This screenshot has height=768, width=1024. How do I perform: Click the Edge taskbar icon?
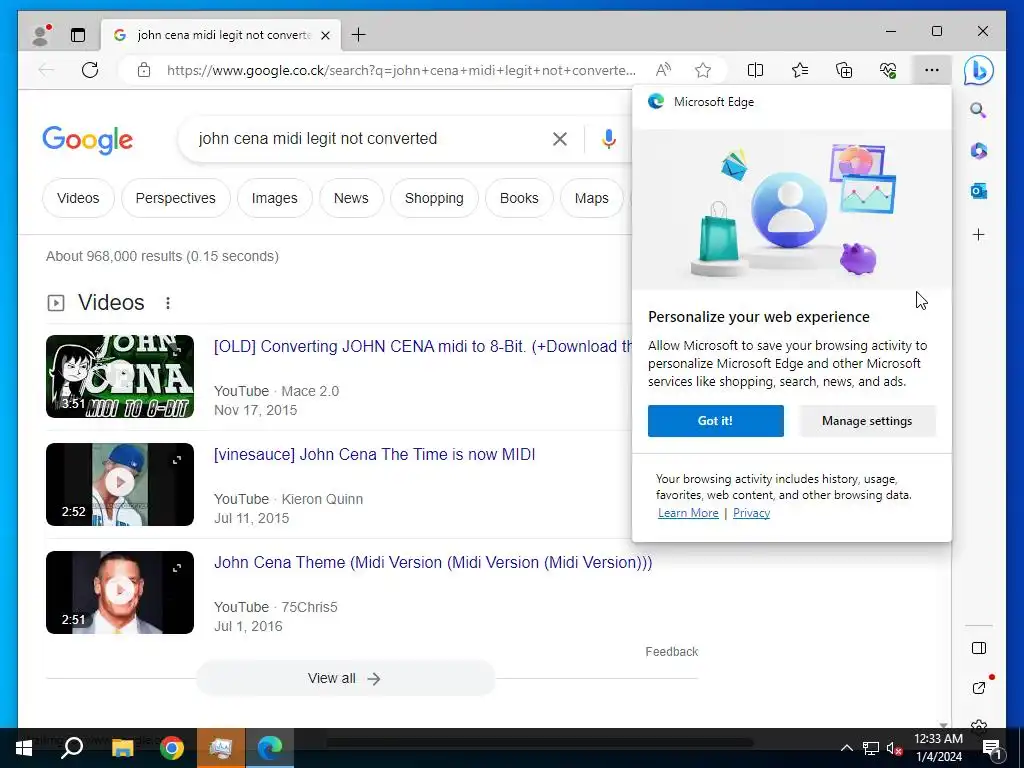pos(270,748)
